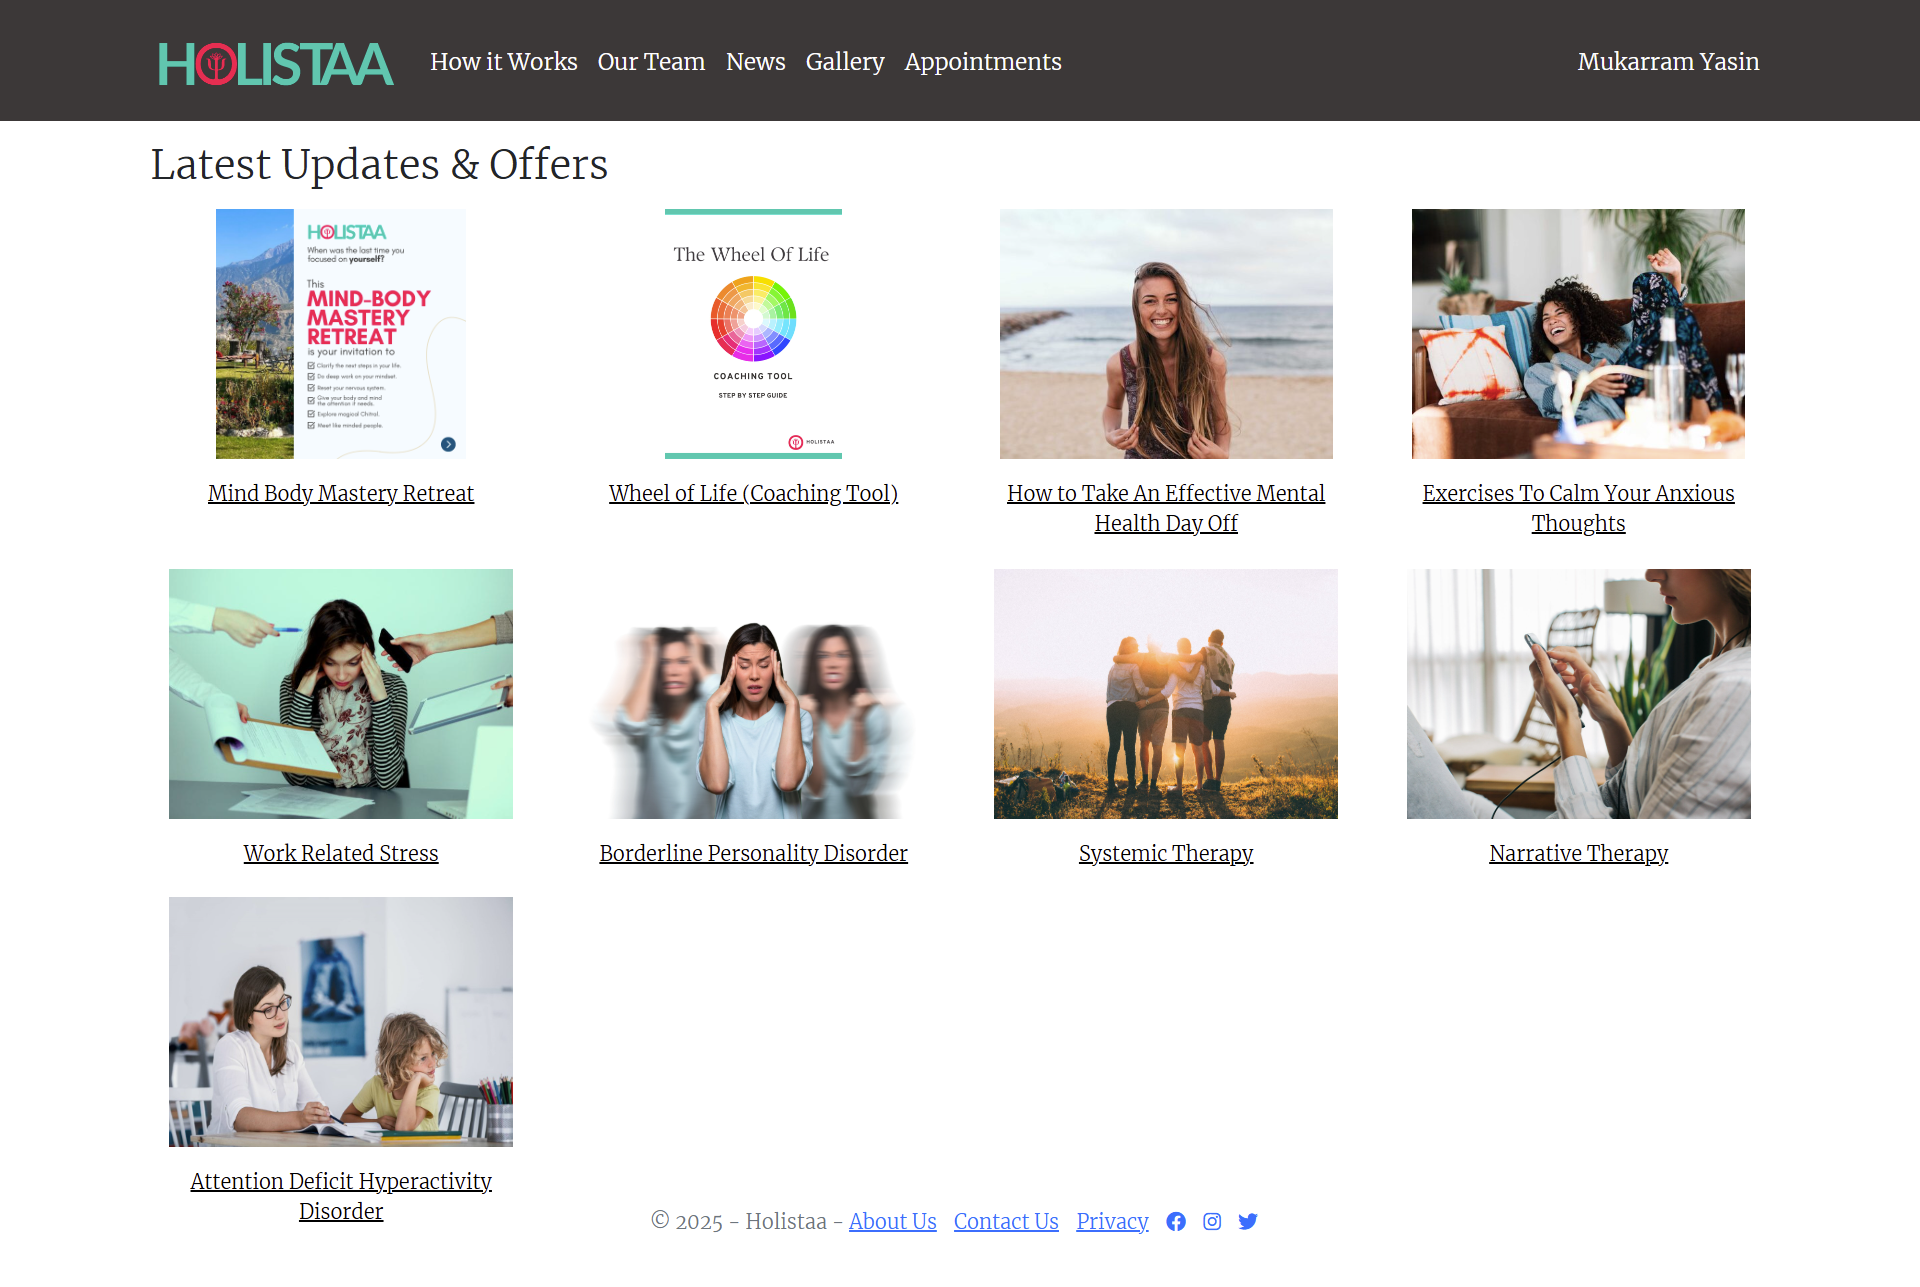This screenshot has height=1287, width=1920.
Task: Open the Instagram footer icon
Action: [1212, 1221]
